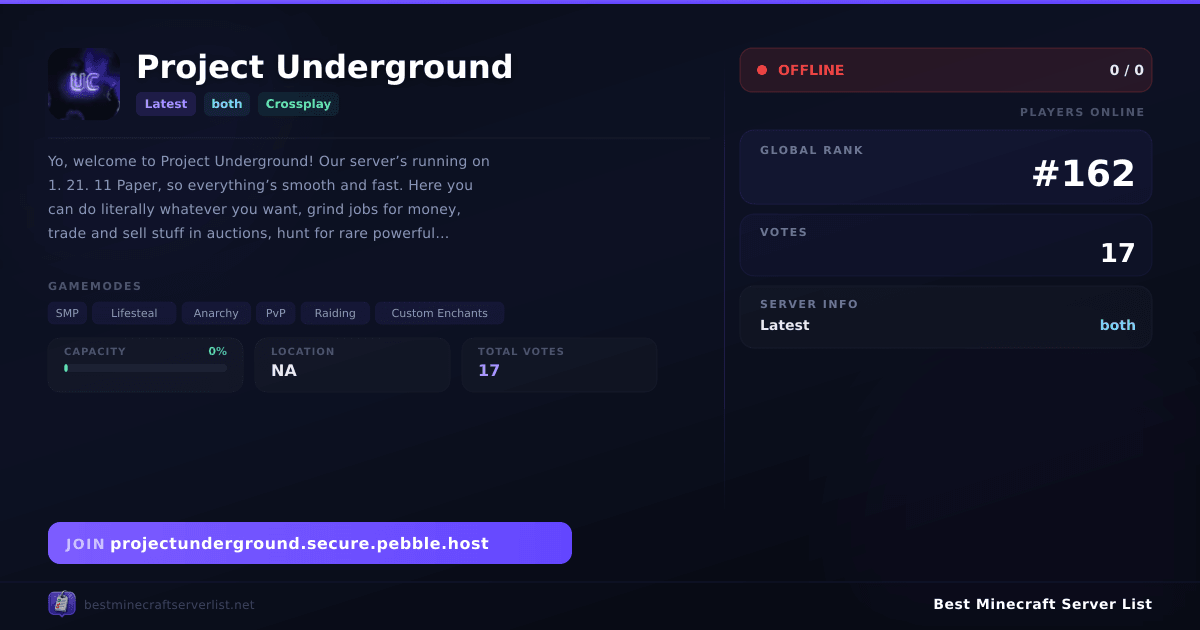Viewport: 1200px width, 630px height.
Task: Click the Lifesteal gamemode tag
Action: 134,313
